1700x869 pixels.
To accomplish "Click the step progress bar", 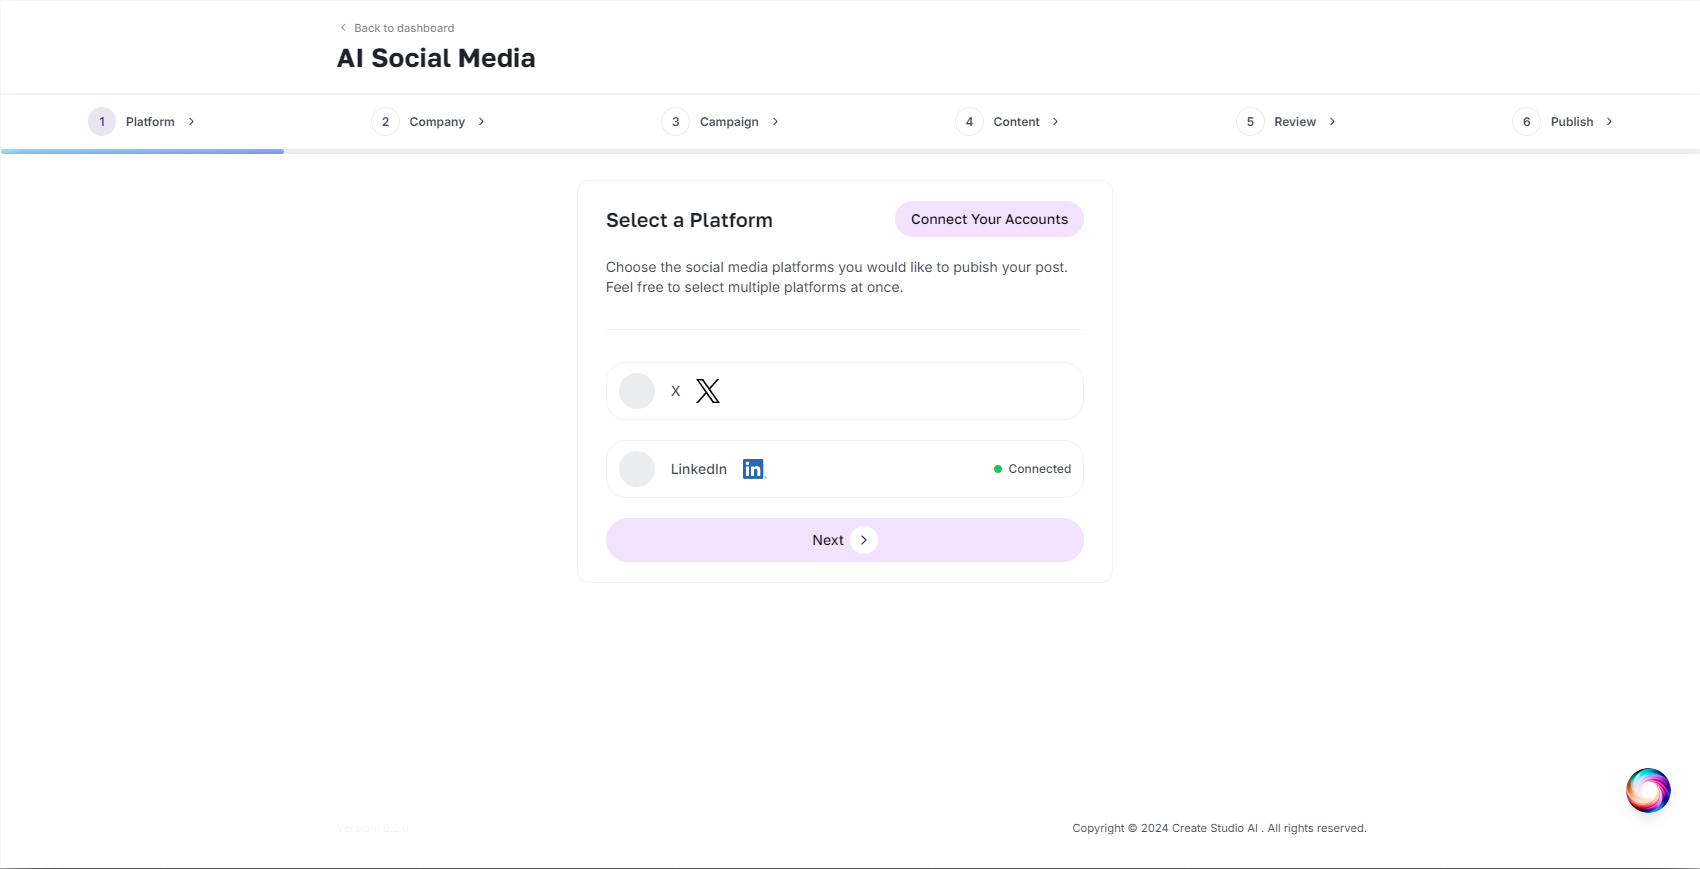I will [x=850, y=151].
